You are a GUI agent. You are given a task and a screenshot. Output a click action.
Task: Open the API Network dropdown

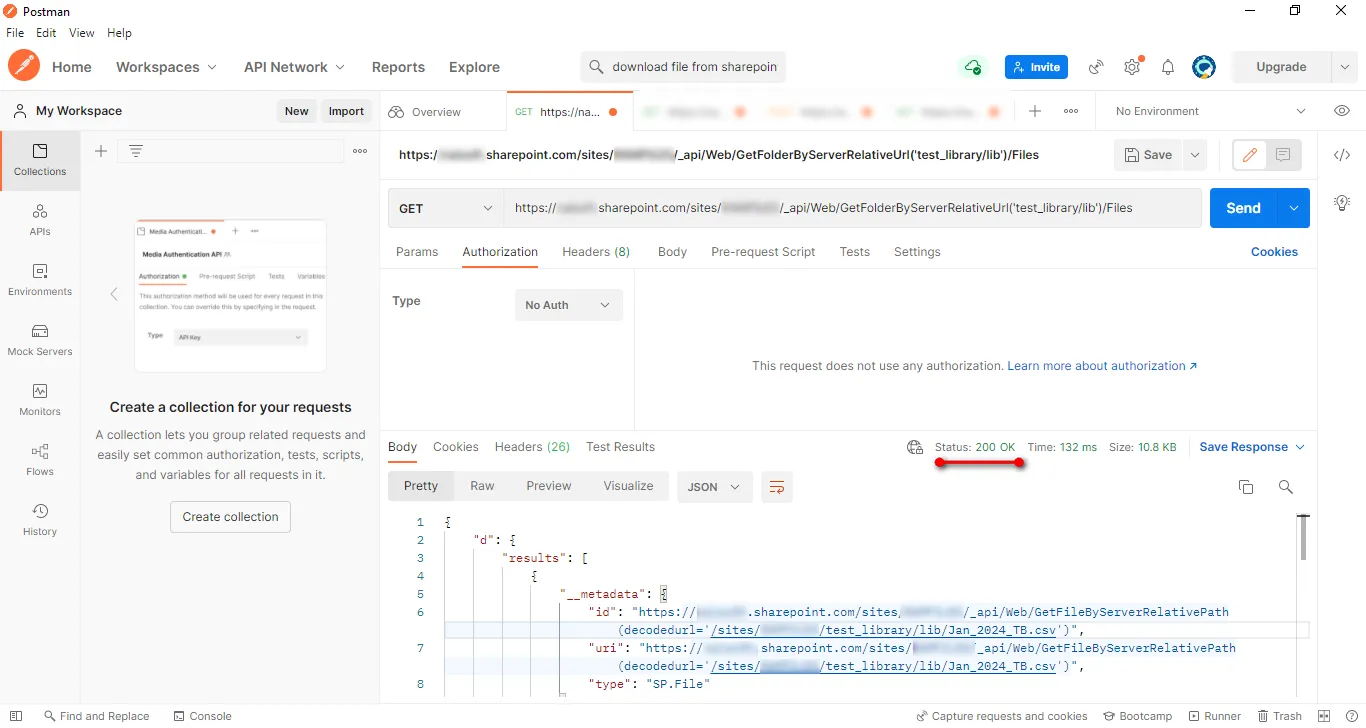coord(294,67)
